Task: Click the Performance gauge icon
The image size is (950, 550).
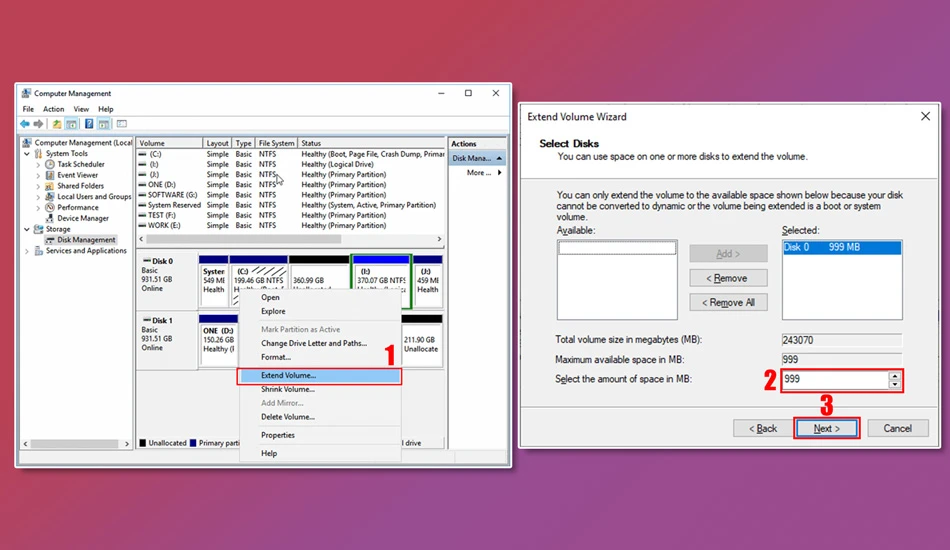Action: pyautogui.click(x=50, y=207)
